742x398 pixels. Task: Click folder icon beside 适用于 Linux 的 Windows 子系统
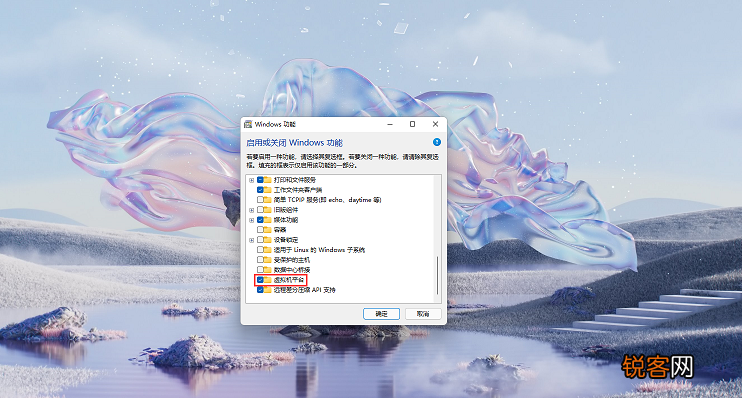pos(268,249)
